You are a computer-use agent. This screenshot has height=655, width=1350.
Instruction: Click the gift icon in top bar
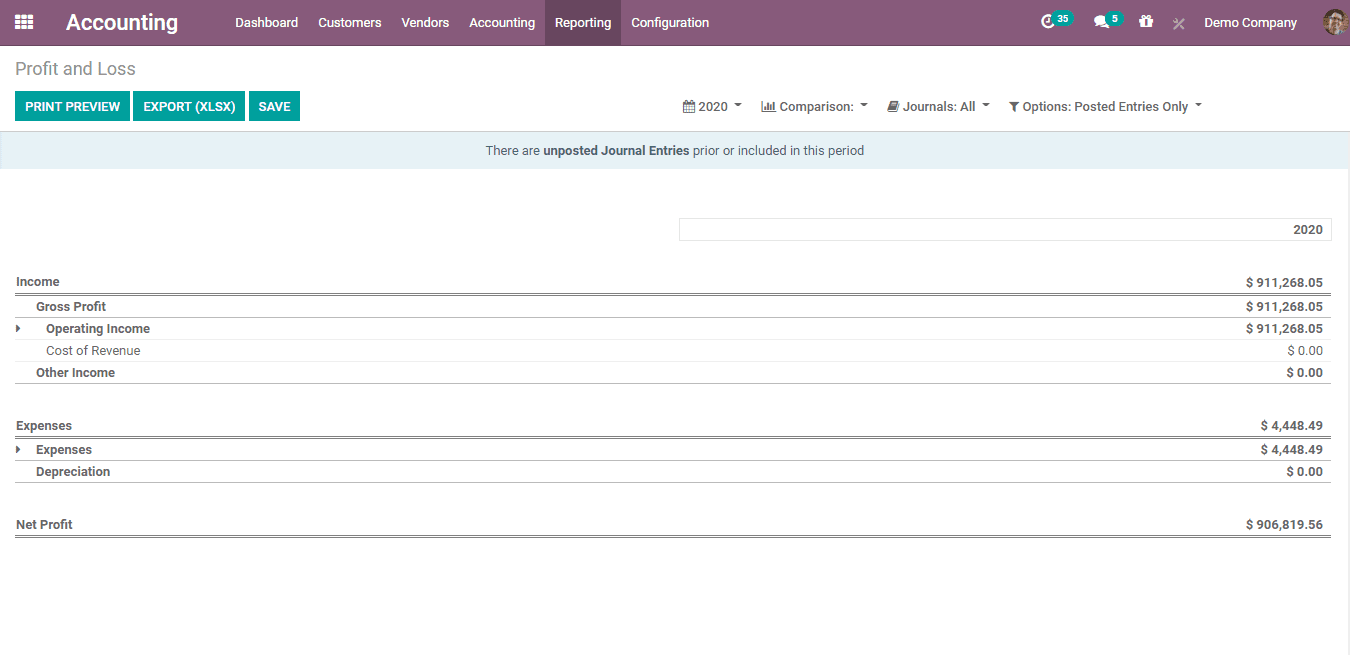click(1146, 22)
